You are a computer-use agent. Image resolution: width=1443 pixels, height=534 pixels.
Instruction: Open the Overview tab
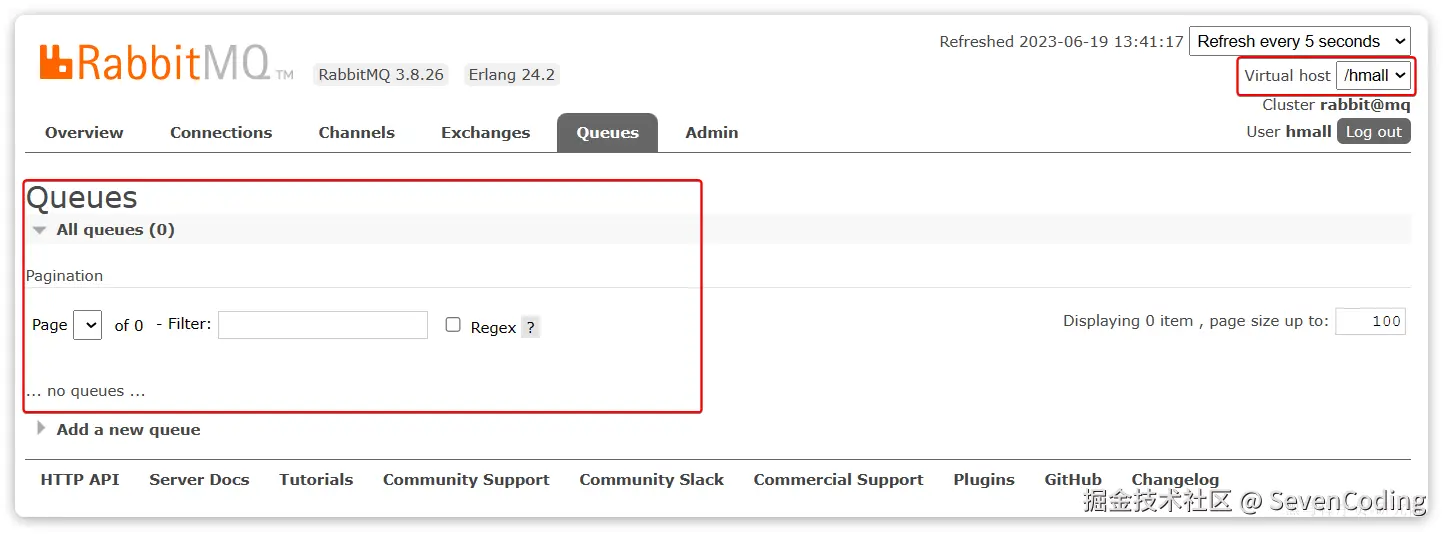tap(84, 132)
